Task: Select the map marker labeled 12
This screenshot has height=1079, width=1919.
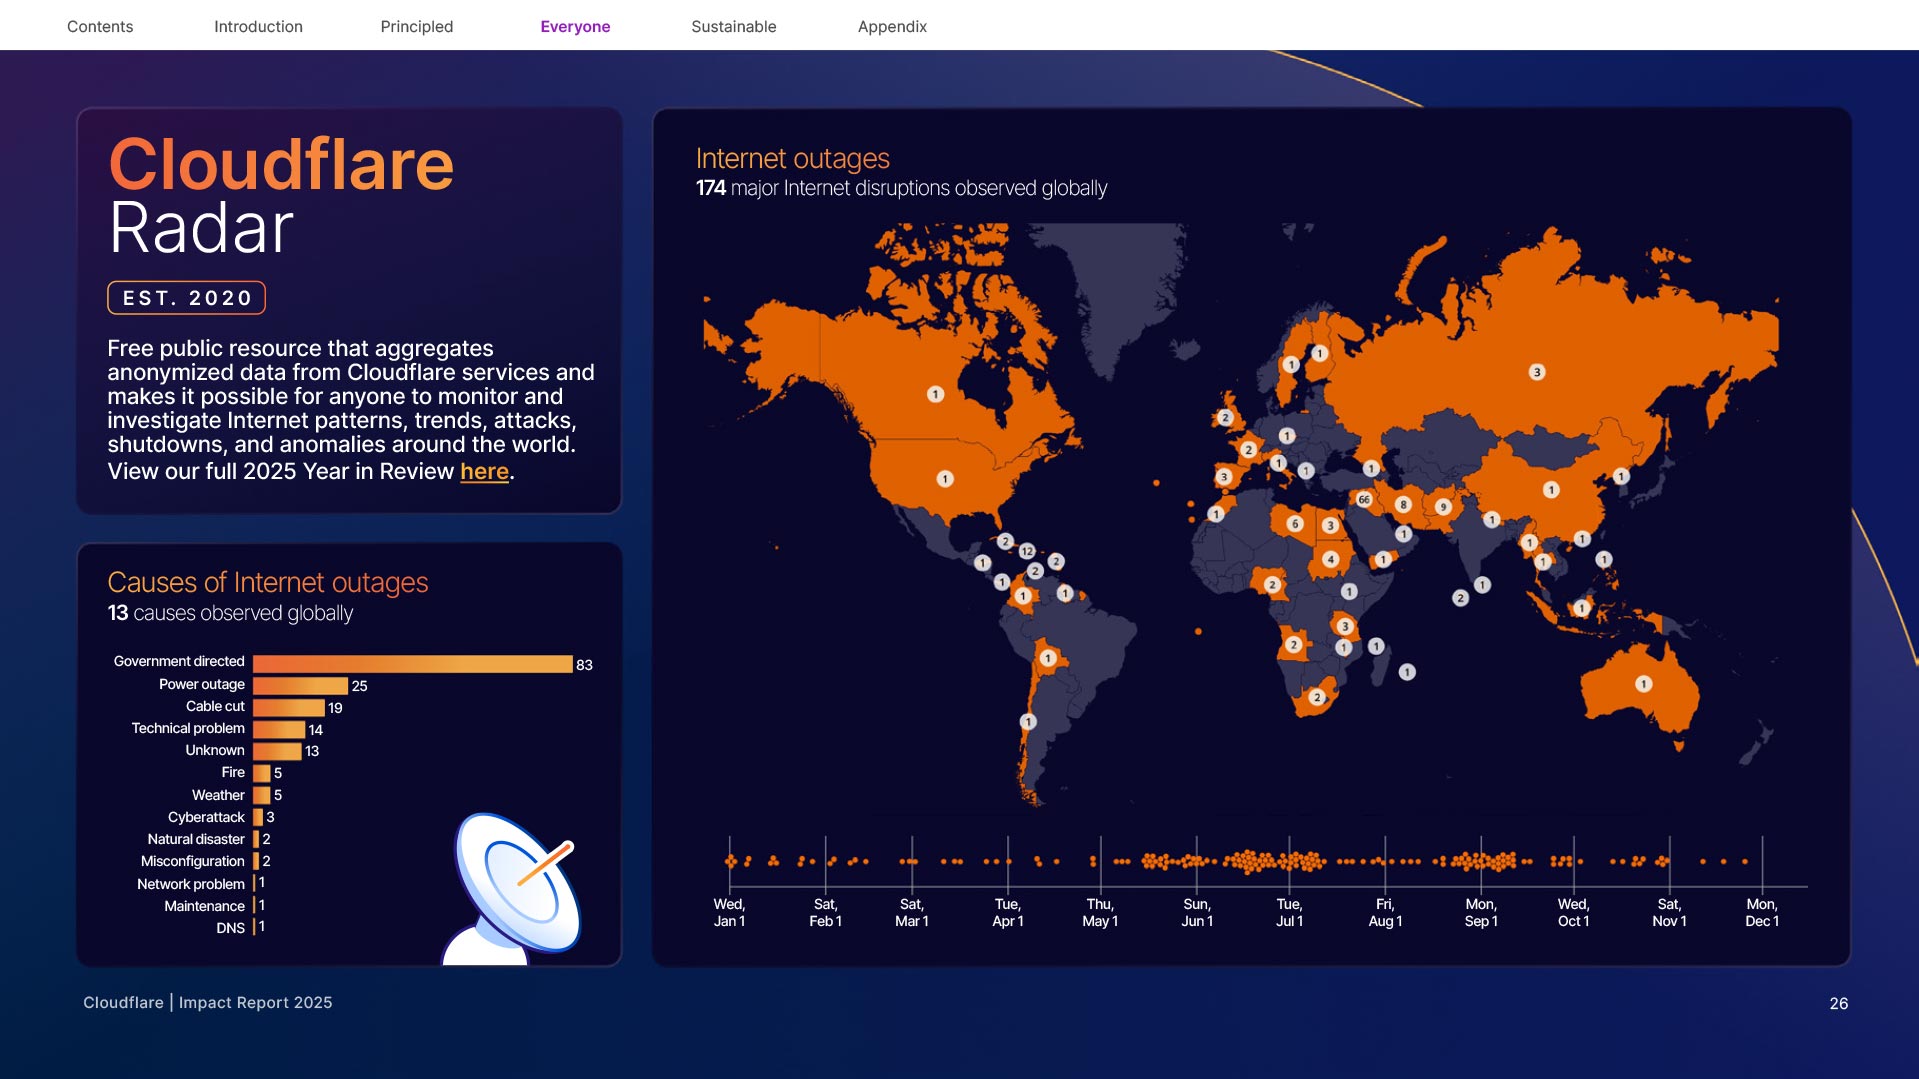Action: [x=1027, y=551]
